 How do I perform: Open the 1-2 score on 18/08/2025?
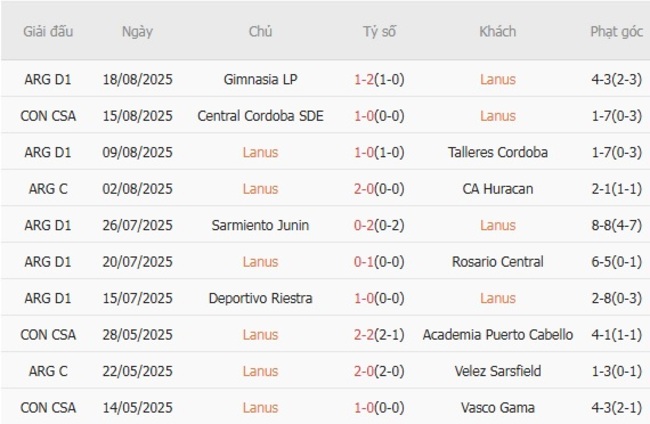click(365, 80)
